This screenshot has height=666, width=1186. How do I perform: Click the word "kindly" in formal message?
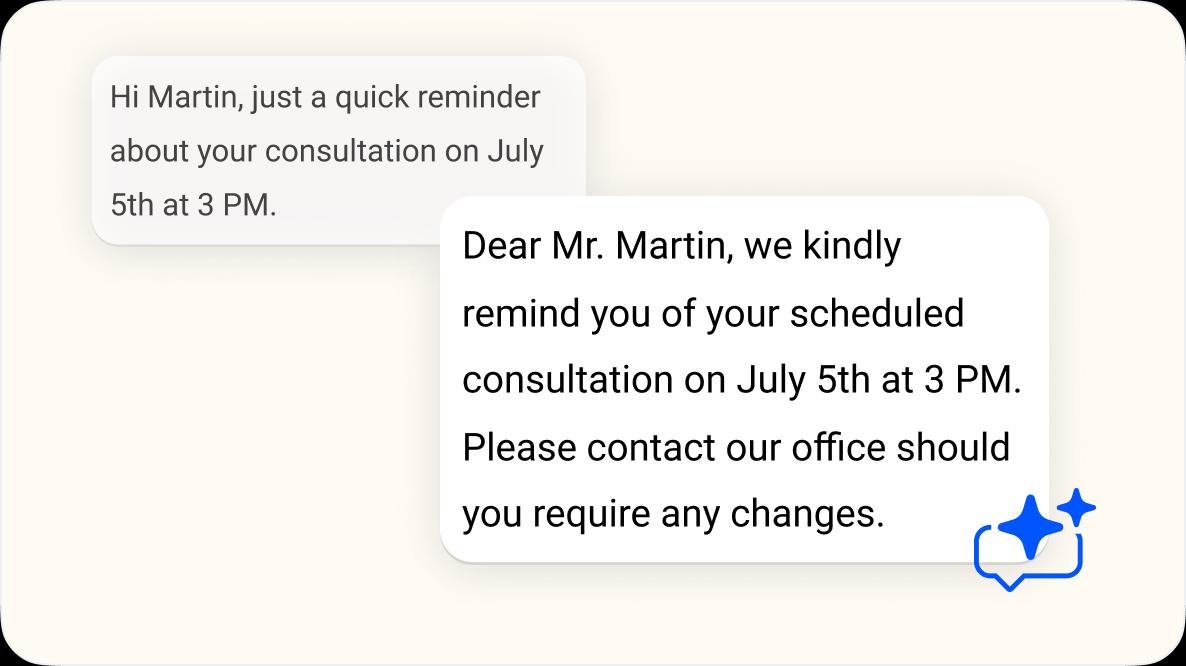point(852,246)
